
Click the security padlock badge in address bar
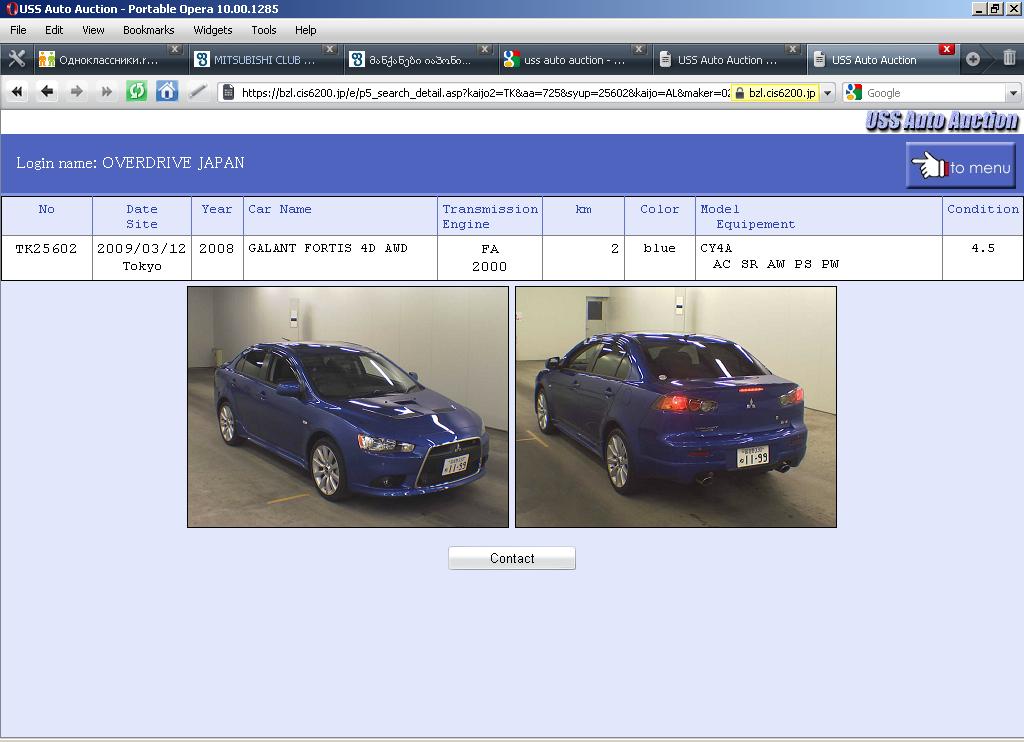tap(773, 93)
